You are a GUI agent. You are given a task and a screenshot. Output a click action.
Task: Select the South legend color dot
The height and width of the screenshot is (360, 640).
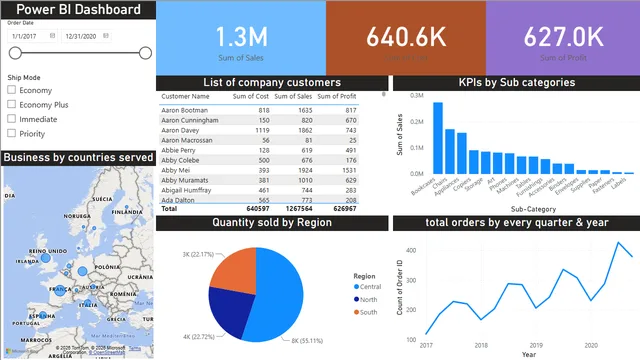click(356, 312)
